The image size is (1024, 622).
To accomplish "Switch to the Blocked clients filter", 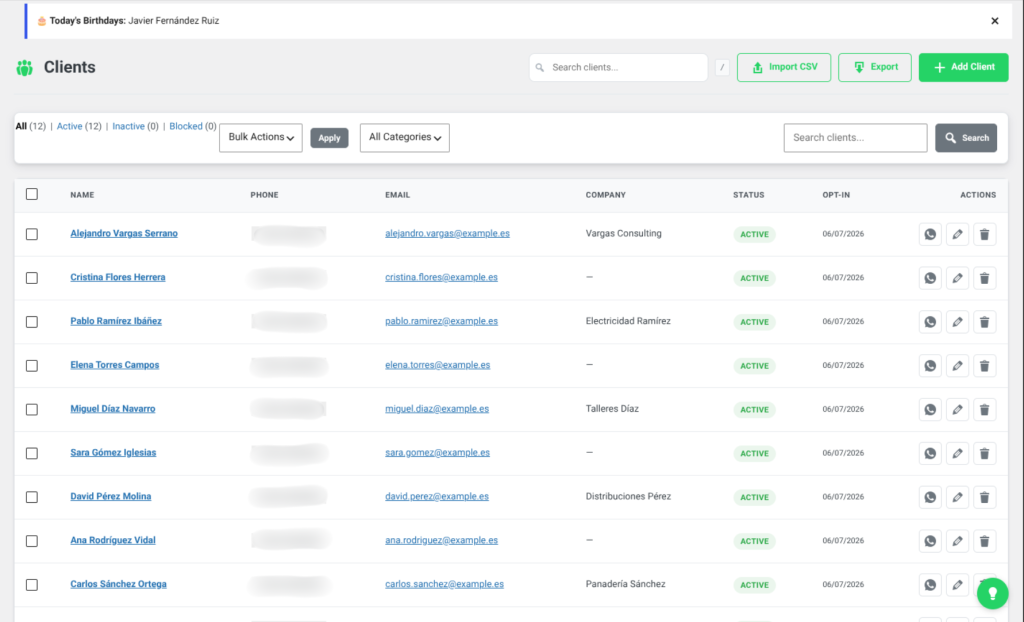I will pos(185,126).
